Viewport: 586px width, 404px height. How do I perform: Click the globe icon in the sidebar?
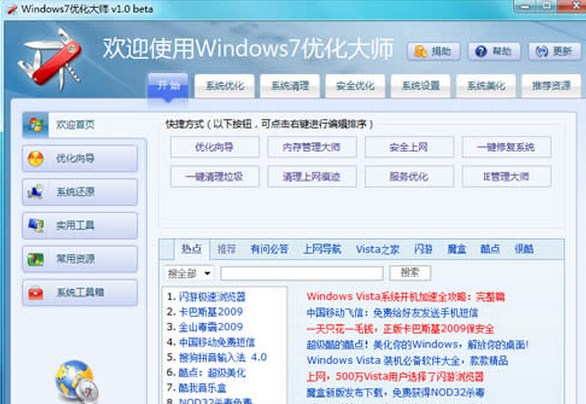77,382
